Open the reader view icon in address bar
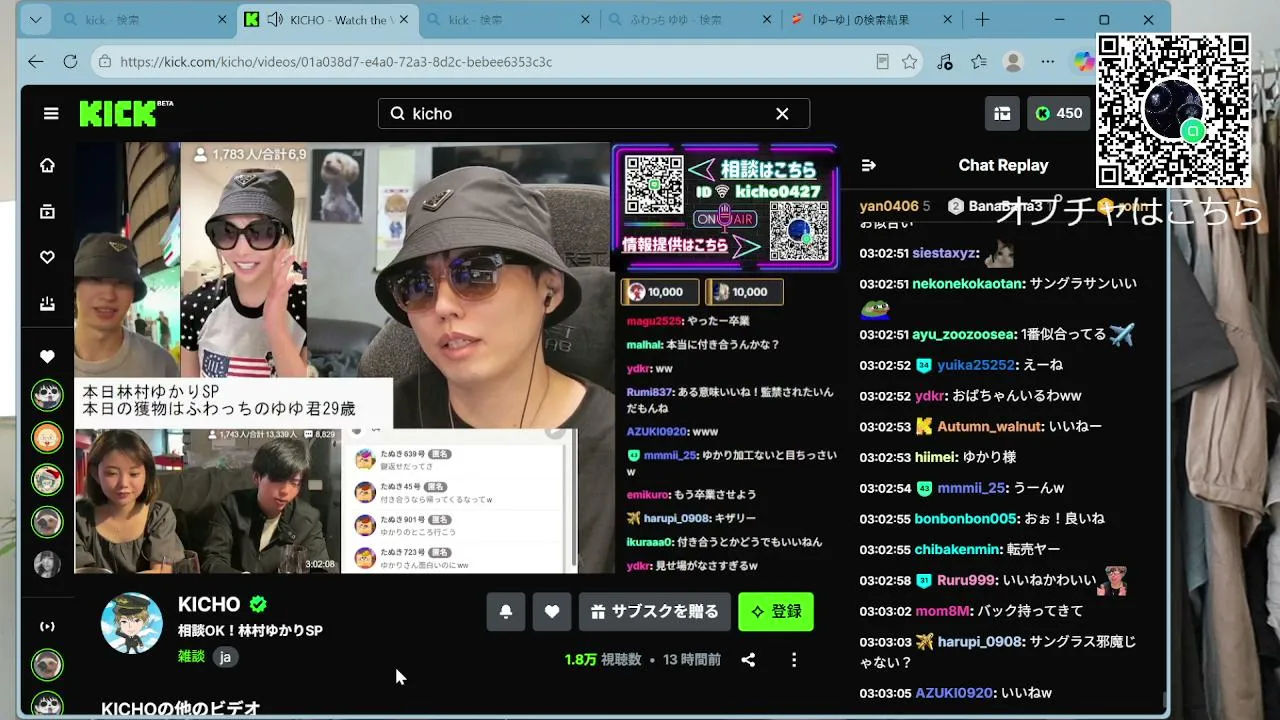This screenshot has height=720, width=1280. pos(882,62)
